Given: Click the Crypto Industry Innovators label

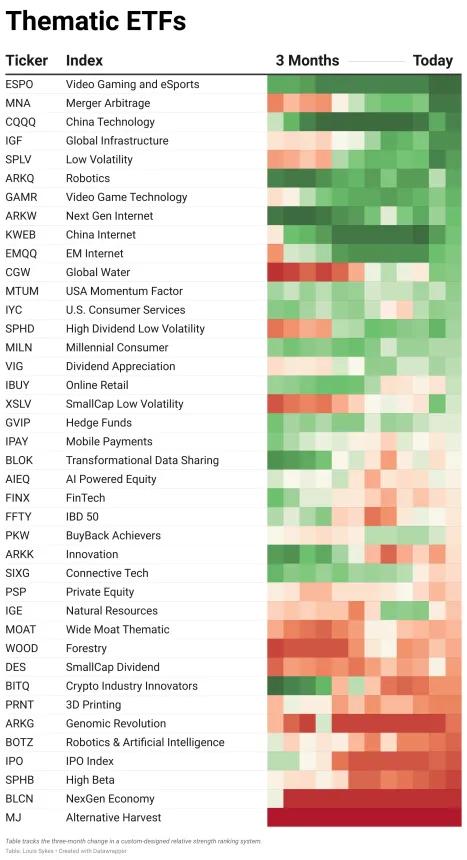Looking at the screenshot, I should tap(132, 686).
